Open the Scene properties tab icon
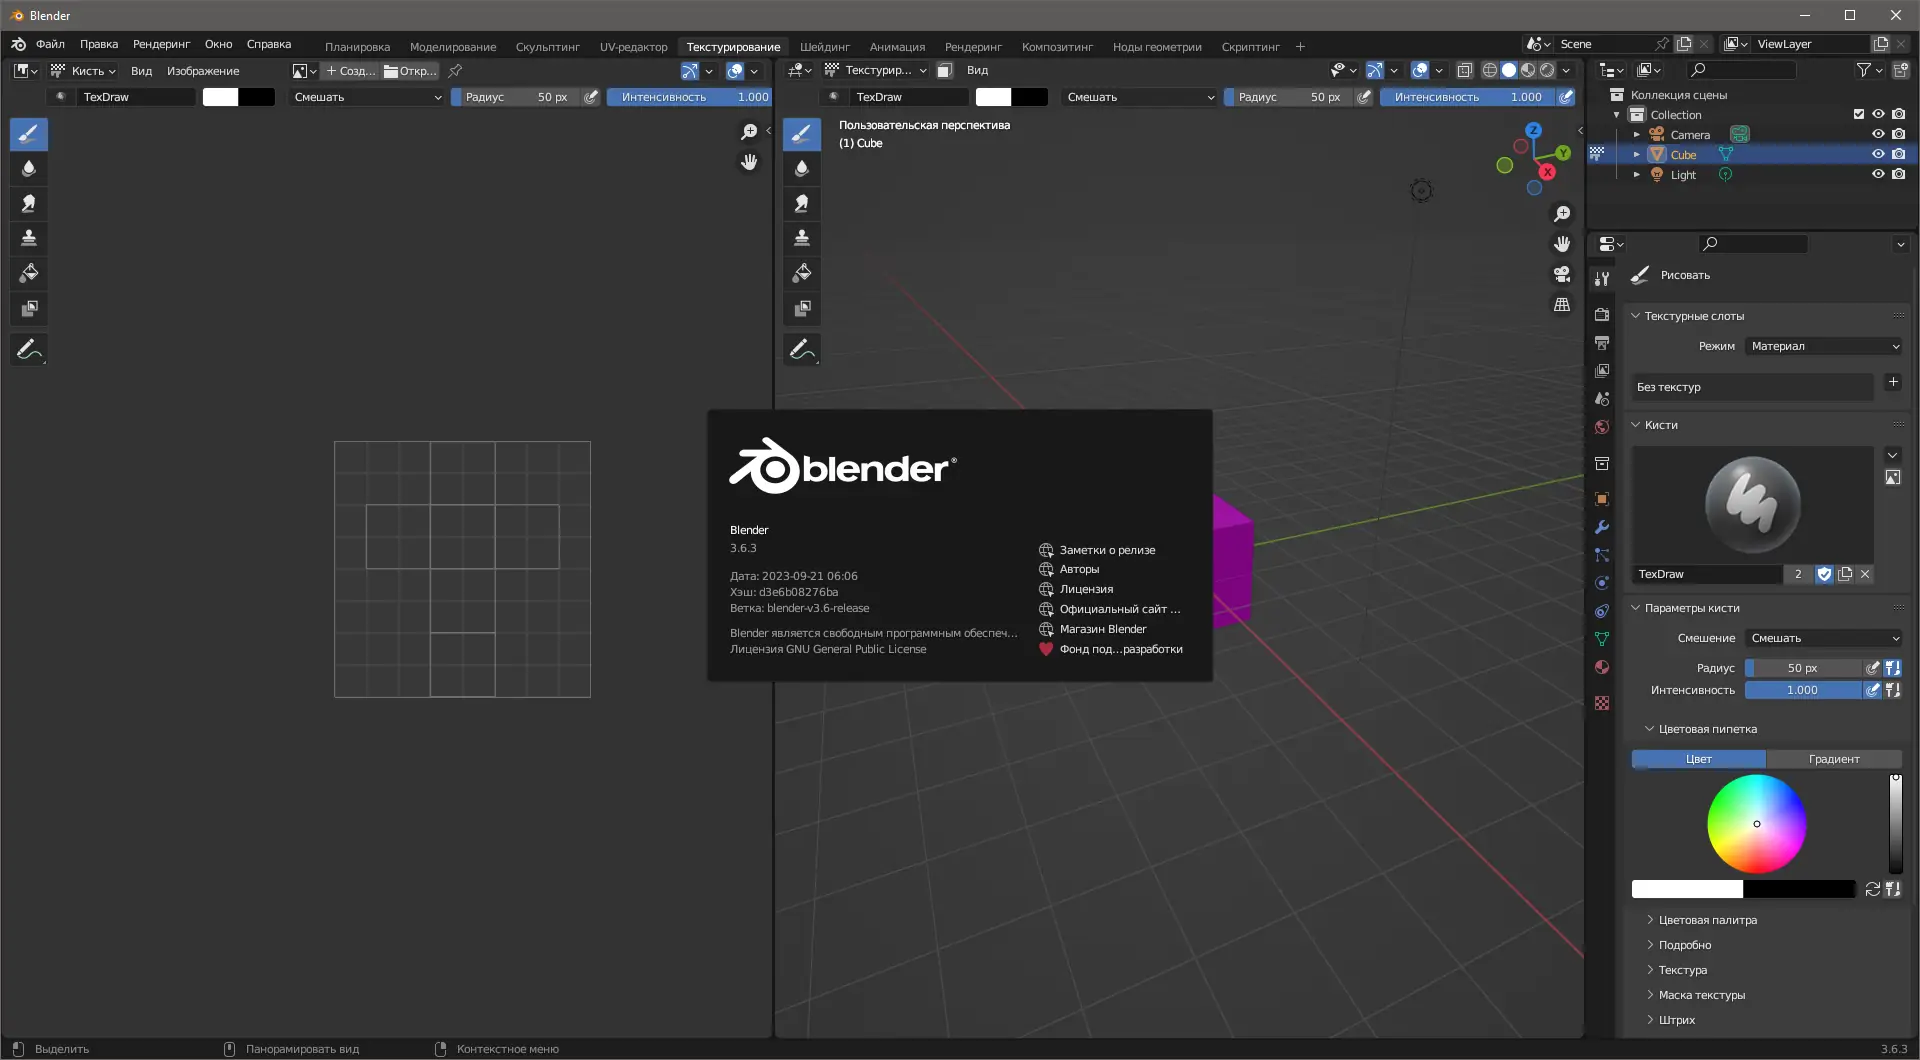The image size is (1920, 1060). 1602,399
